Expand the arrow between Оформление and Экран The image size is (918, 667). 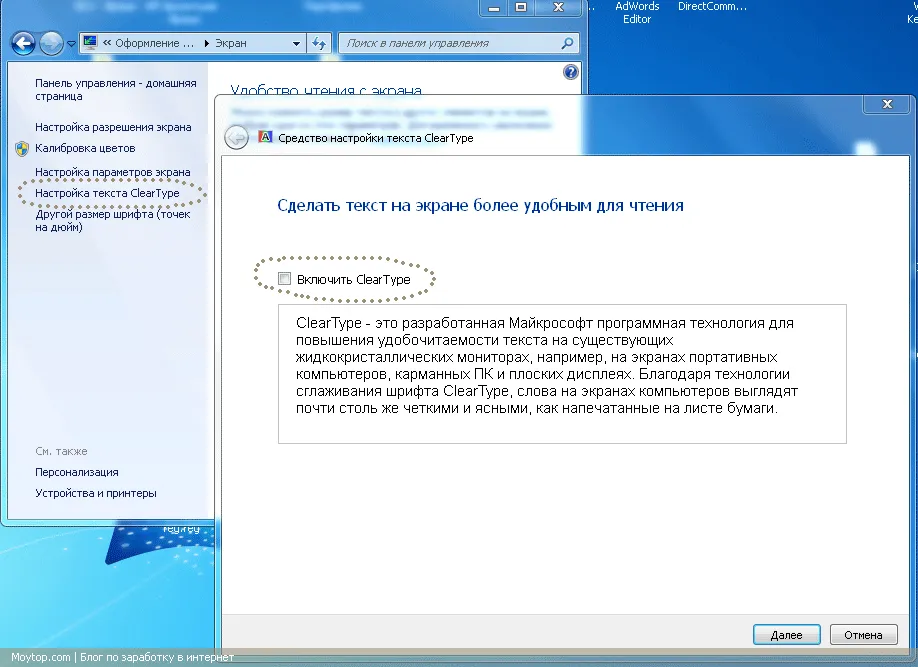click(207, 43)
